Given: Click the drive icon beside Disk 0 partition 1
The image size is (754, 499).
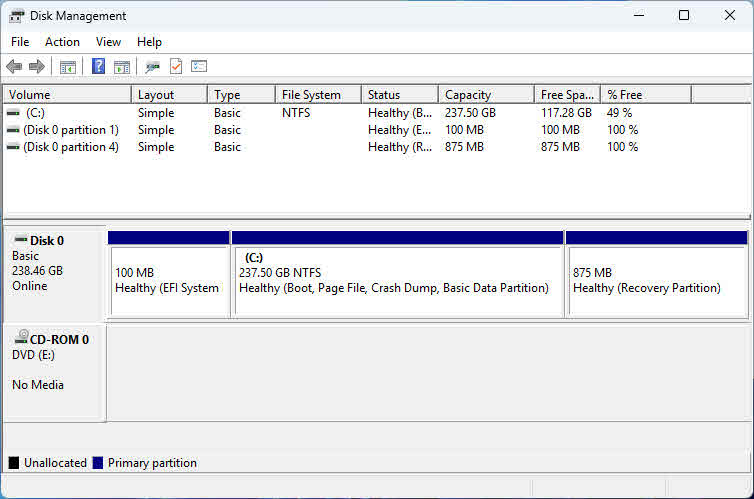Looking at the screenshot, I should tap(13, 130).
